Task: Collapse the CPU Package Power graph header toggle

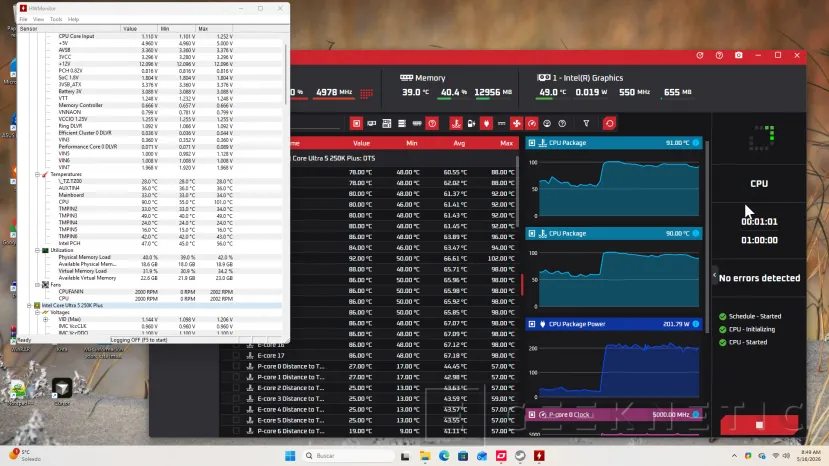Action: pyautogui.click(x=532, y=324)
